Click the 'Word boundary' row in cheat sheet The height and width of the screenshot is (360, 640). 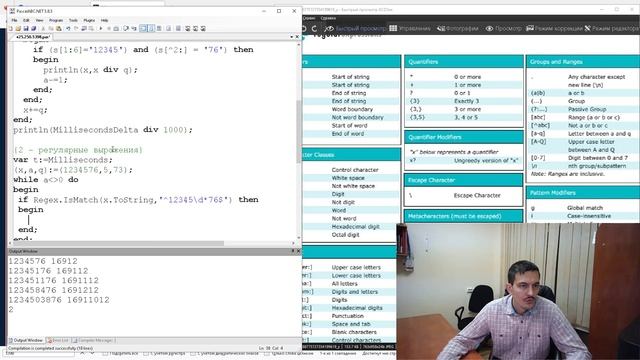click(352, 109)
